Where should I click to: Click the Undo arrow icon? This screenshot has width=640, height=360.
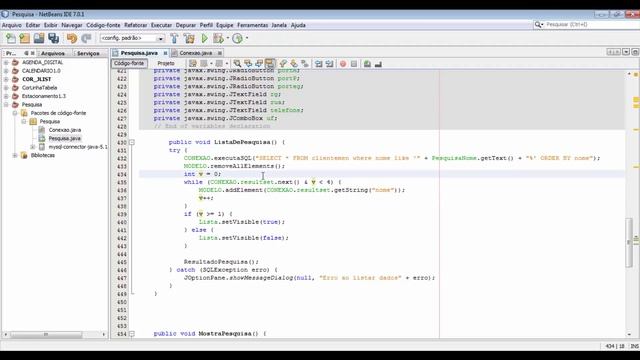click(x=72, y=38)
